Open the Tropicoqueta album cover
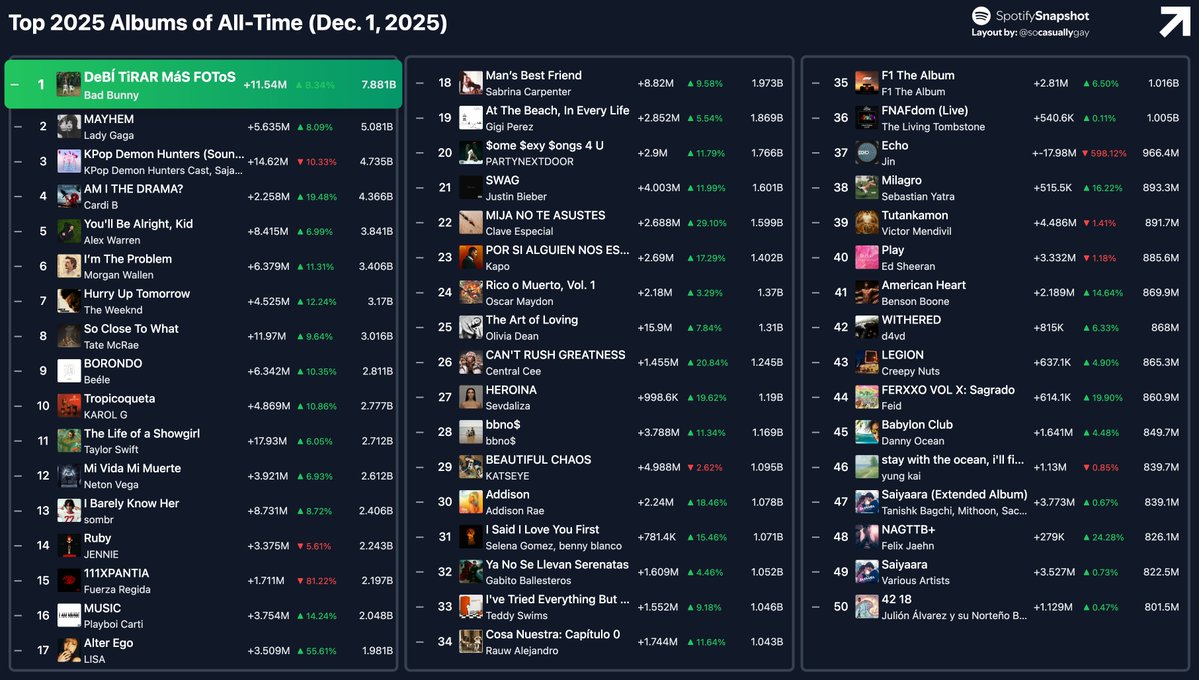Viewport: 1199px width, 680px height. coord(69,406)
